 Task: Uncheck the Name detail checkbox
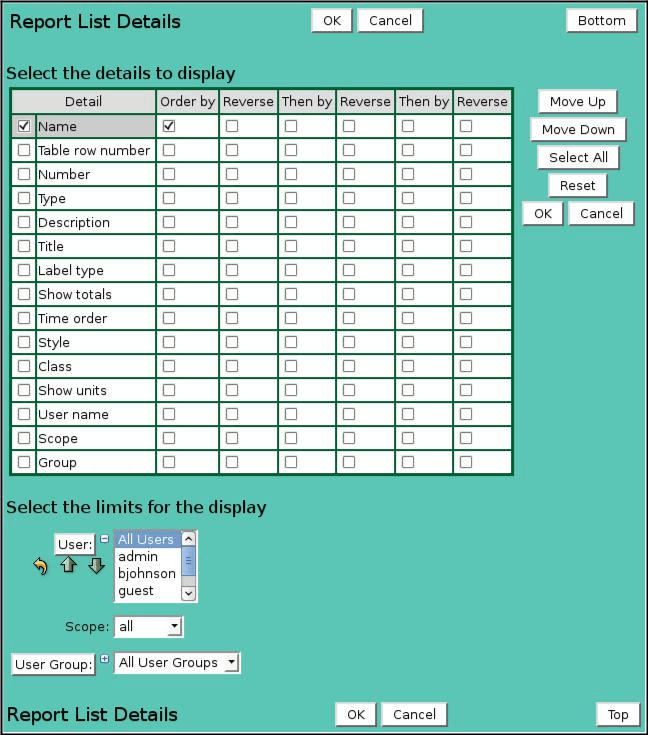24,126
